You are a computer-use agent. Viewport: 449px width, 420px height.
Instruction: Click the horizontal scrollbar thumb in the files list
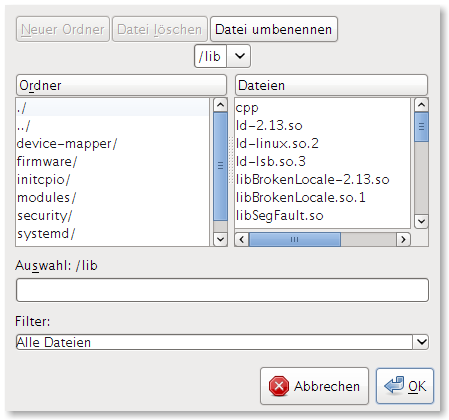point(295,239)
